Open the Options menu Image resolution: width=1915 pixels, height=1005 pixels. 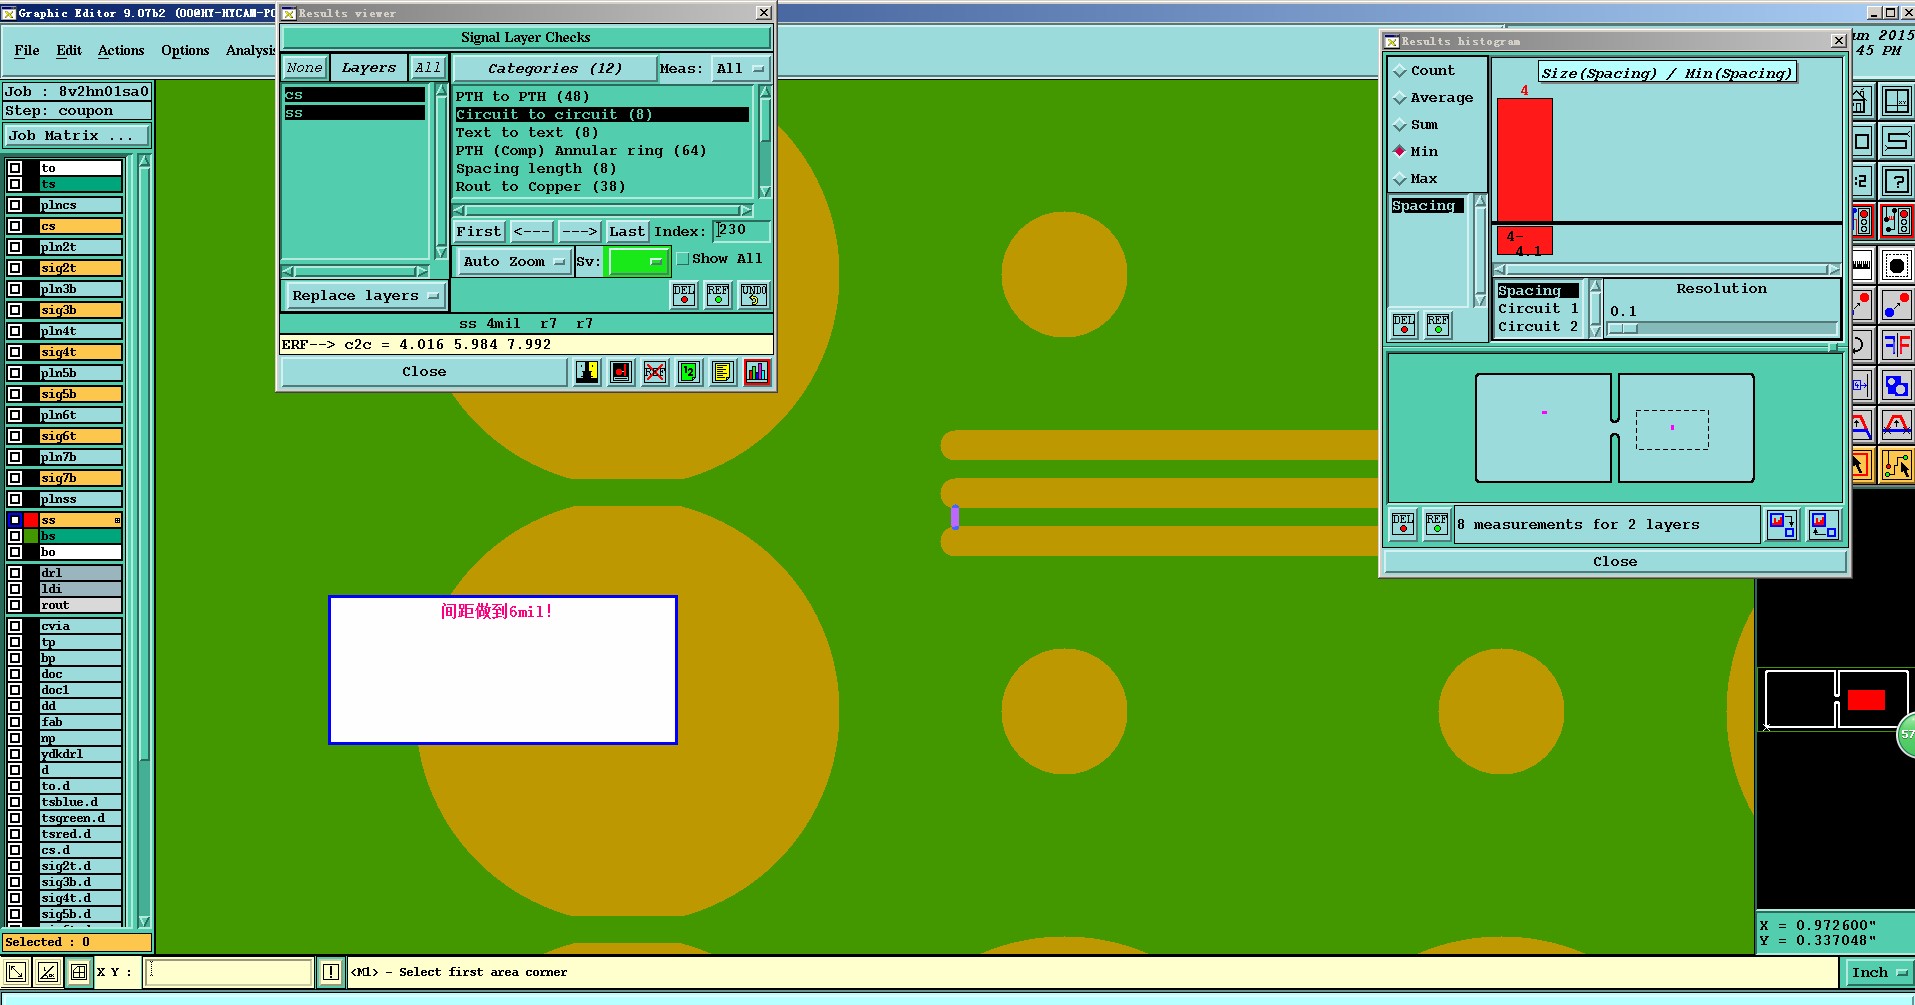pyautogui.click(x=185, y=51)
